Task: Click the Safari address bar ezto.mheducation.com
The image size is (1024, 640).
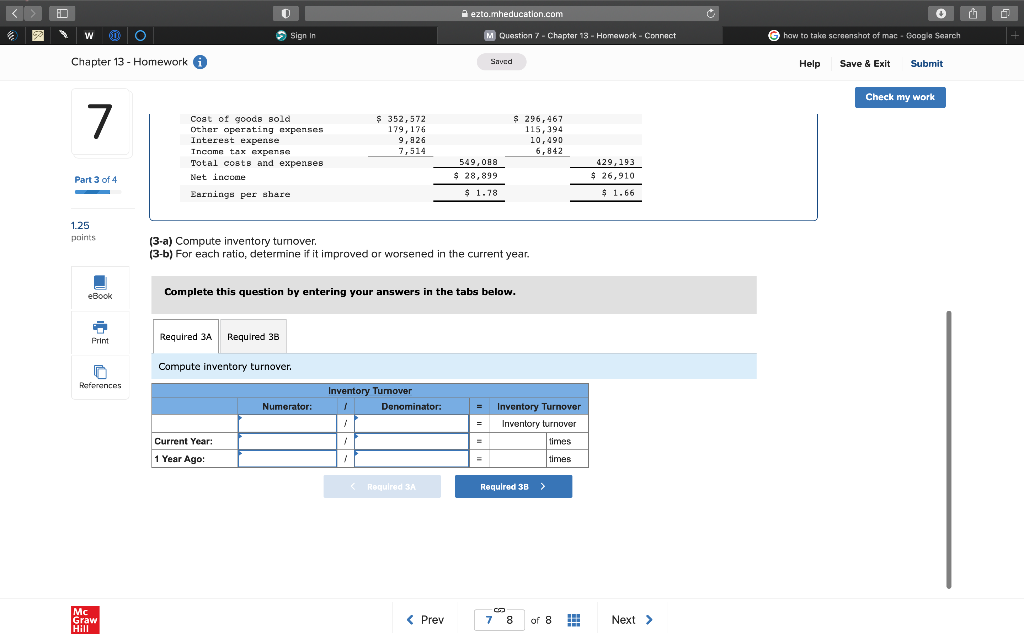Action: coord(511,13)
